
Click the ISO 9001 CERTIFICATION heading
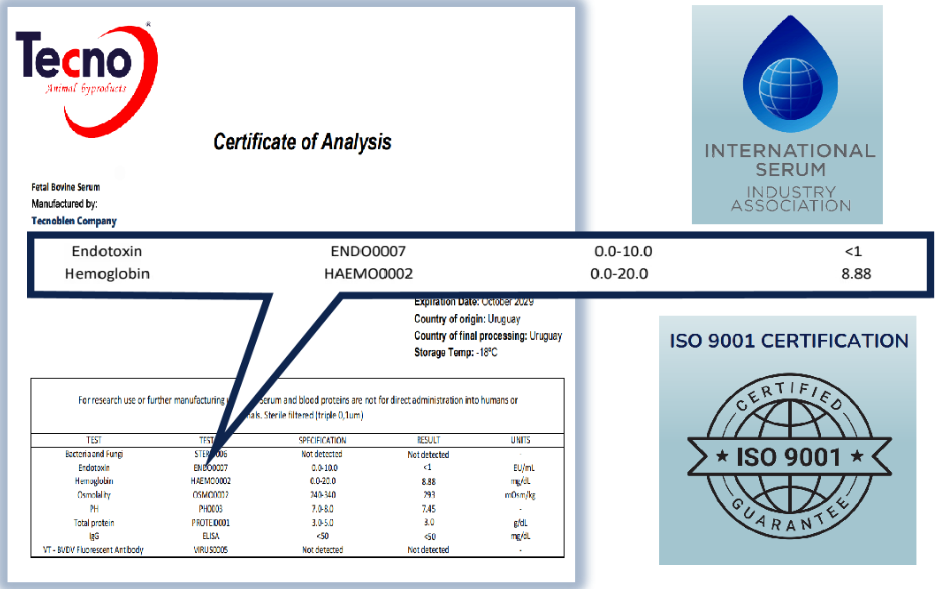pos(788,341)
